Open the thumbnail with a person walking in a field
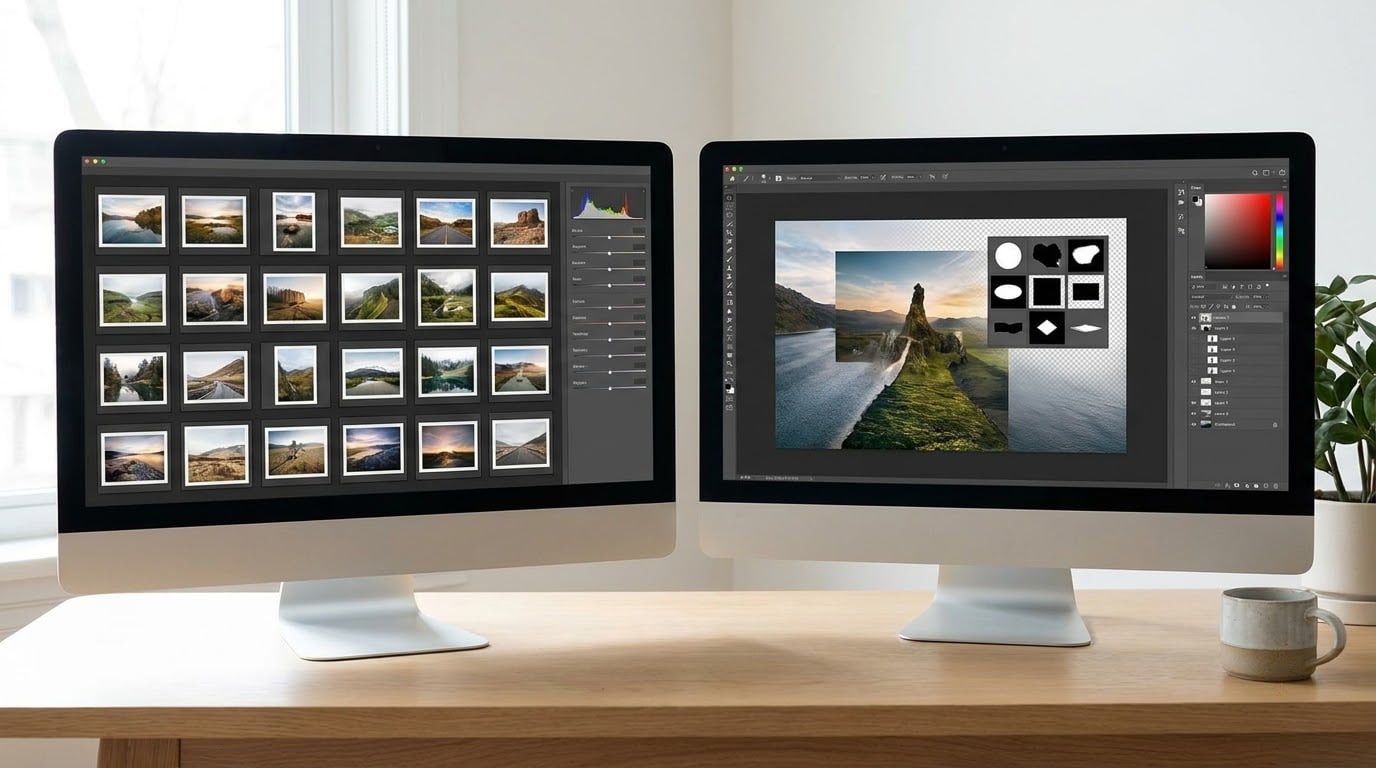Image resolution: width=1376 pixels, height=768 pixels. [x=295, y=450]
